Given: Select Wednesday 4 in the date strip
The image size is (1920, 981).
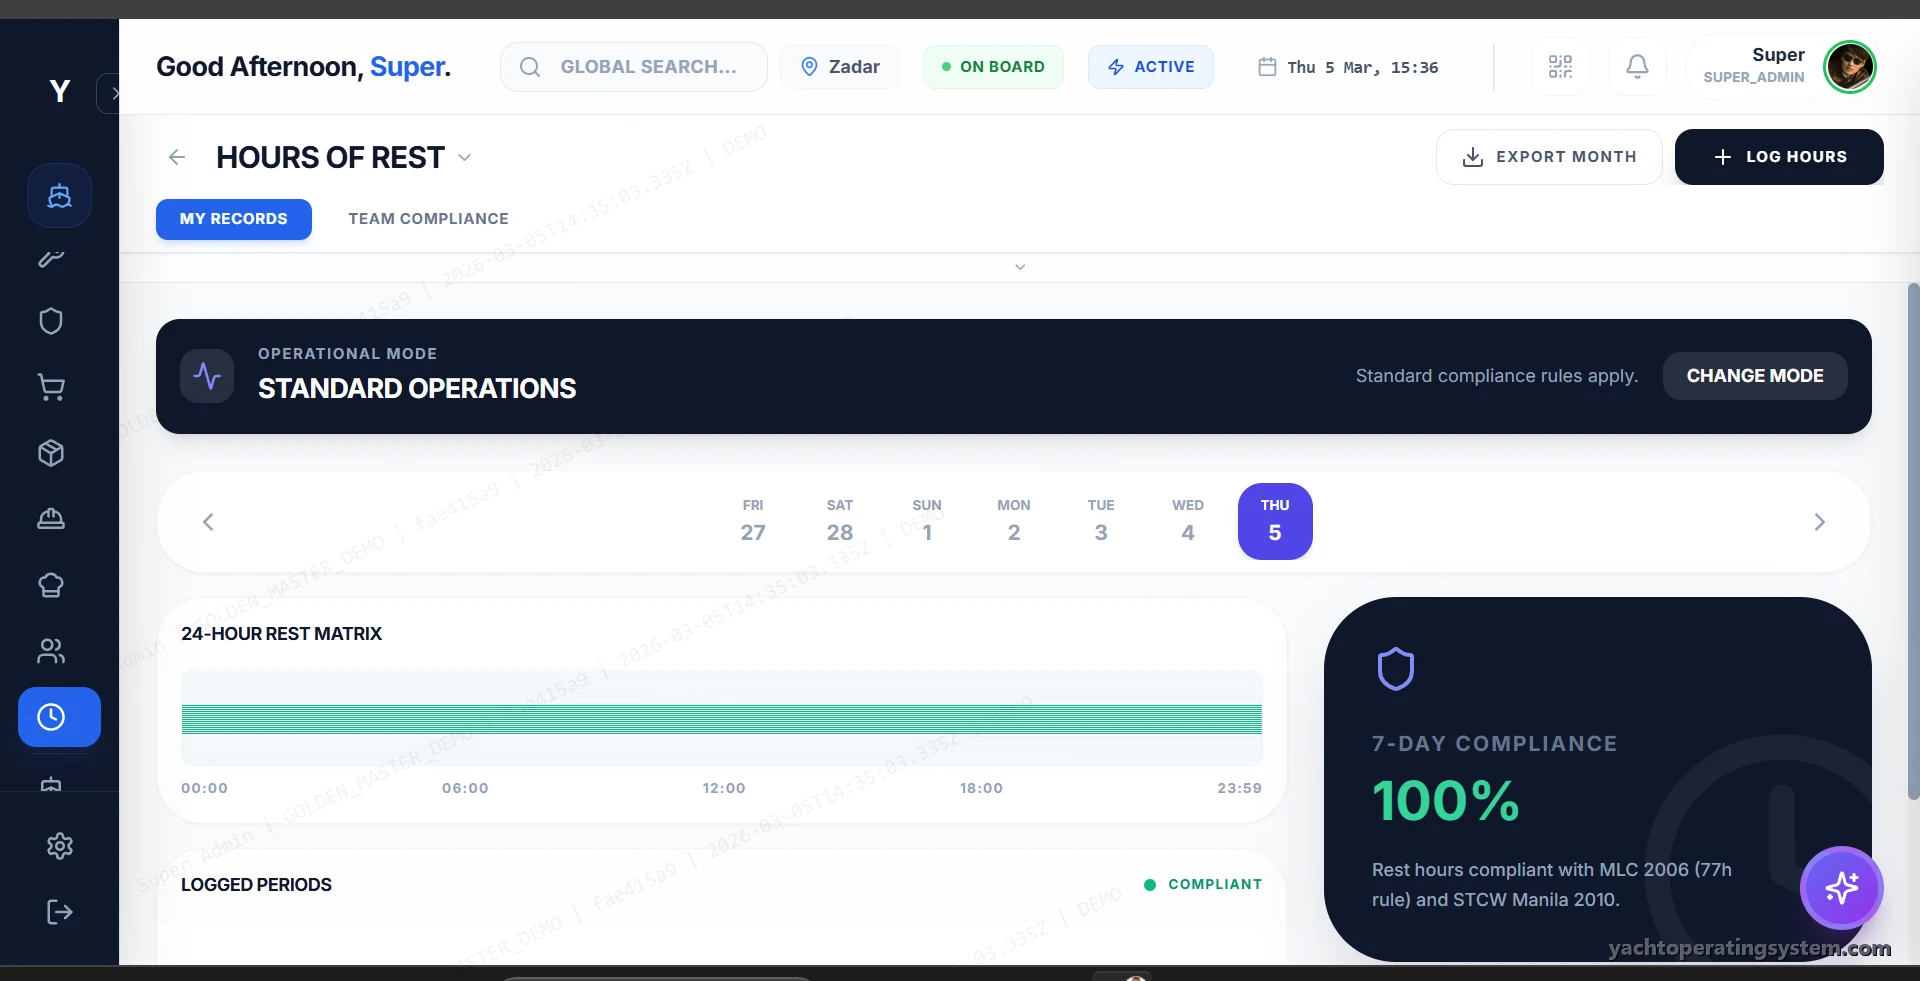Looking at the screenshot, I should (x=1187, y=521).
